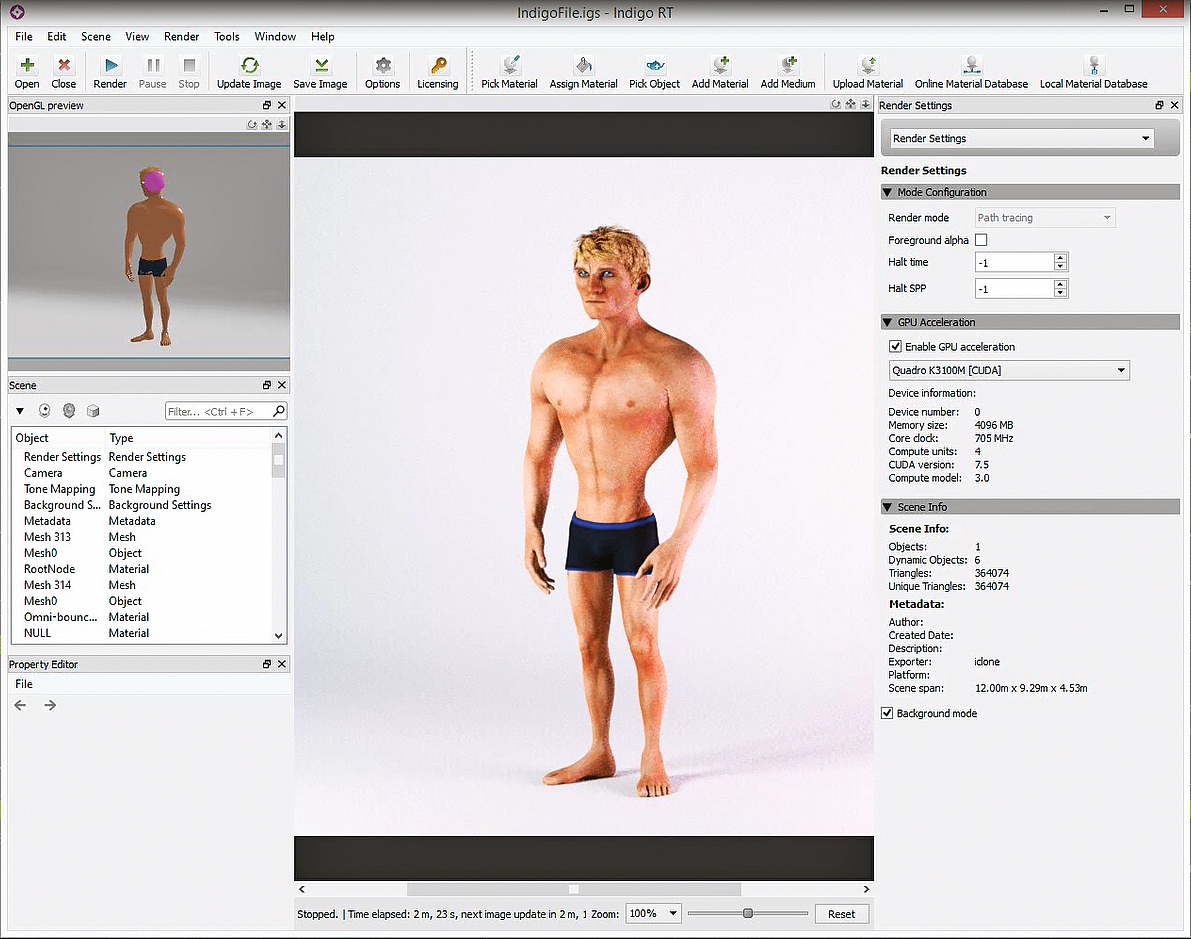Open the Tools menu
Screen dimensions: 1191x939
[226, 36]
